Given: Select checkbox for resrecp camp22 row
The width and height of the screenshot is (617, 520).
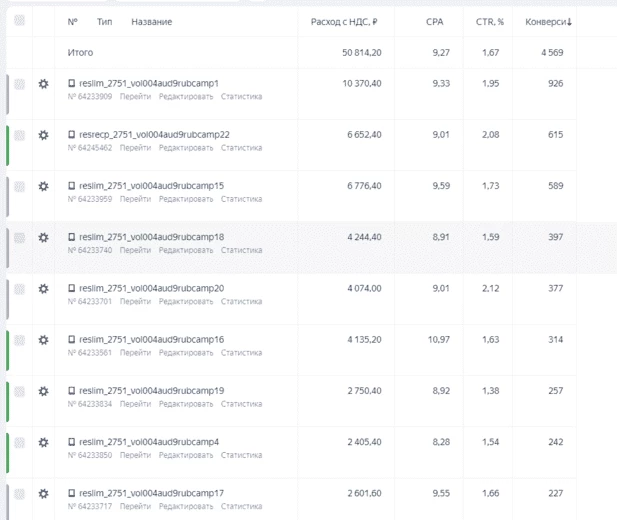Looking at the screenshot, I should click(x=19, y=135).
